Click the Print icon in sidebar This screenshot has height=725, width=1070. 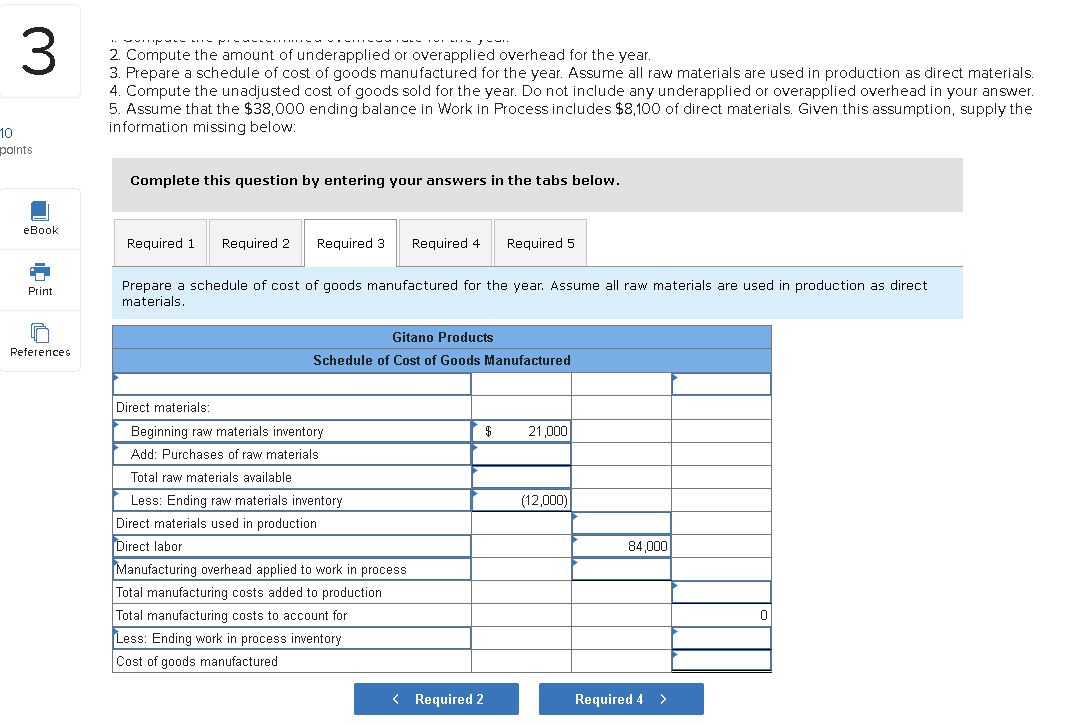tap(40, 279)
